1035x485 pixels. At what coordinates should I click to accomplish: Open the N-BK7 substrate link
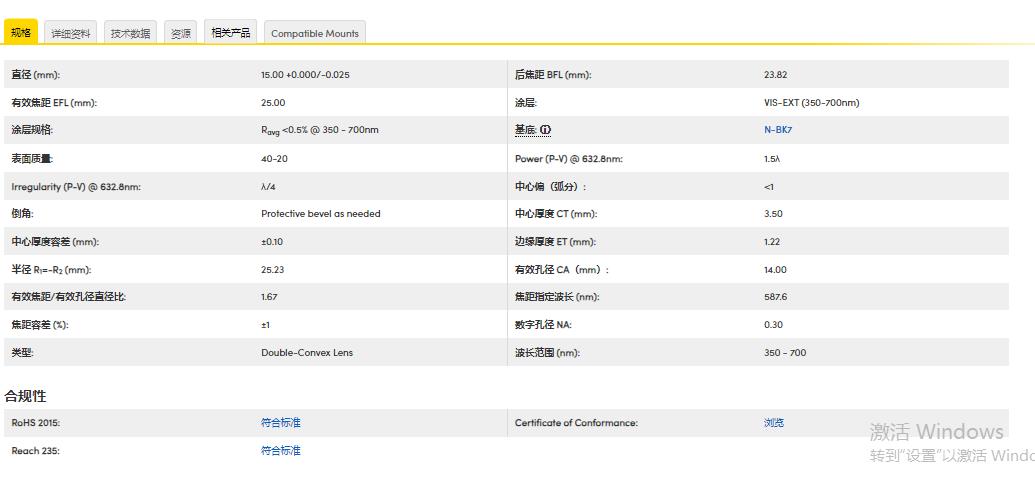(x=777, y=130)
